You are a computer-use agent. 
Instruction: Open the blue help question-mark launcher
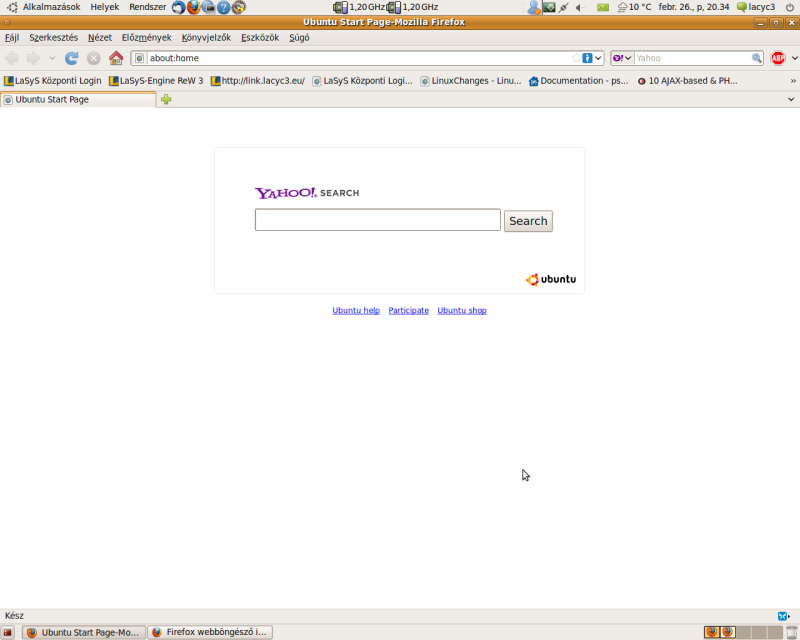223,7
